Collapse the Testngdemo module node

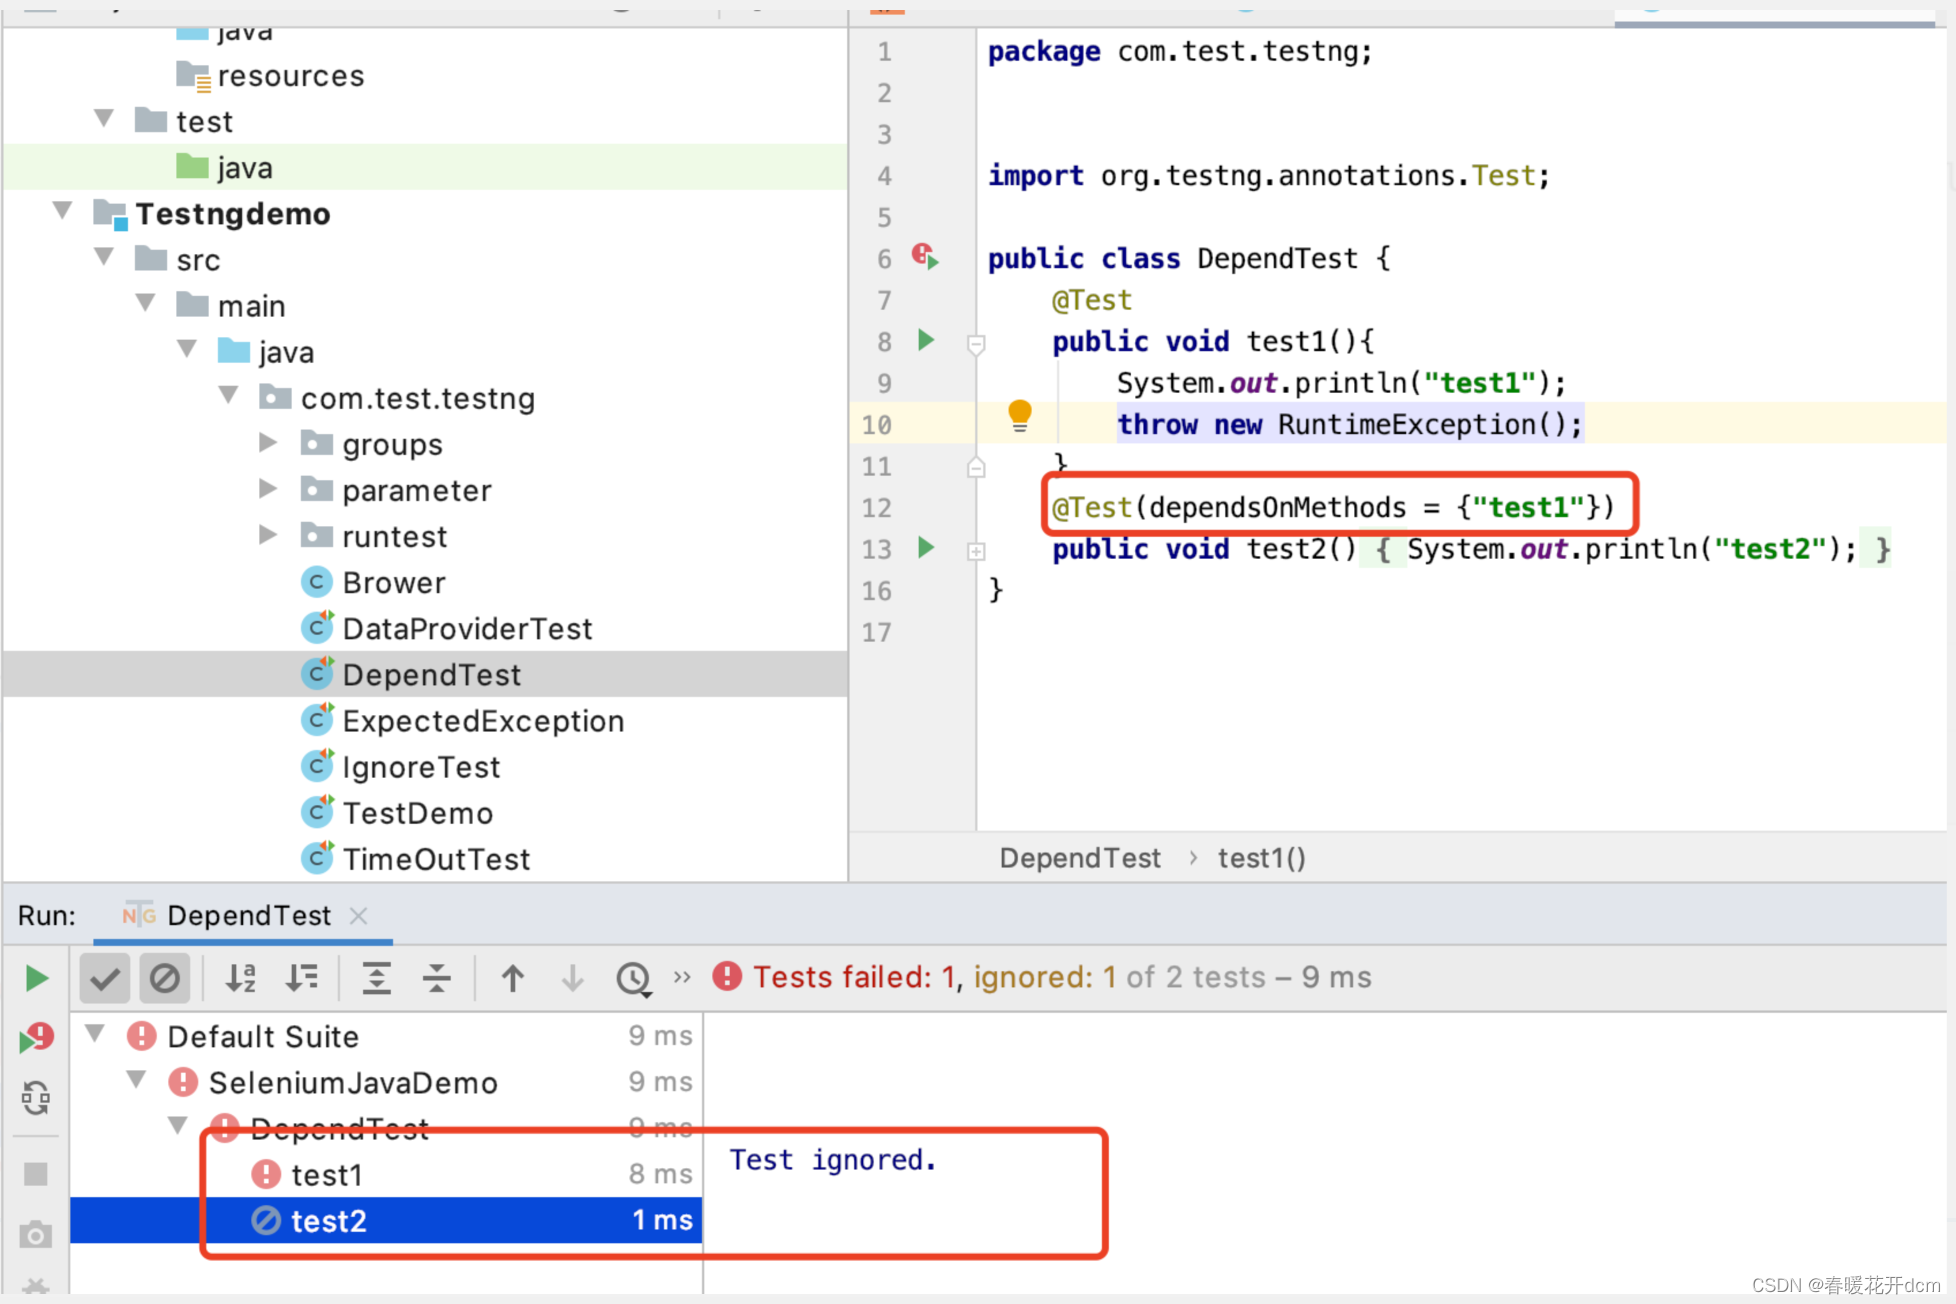point(62,211)
